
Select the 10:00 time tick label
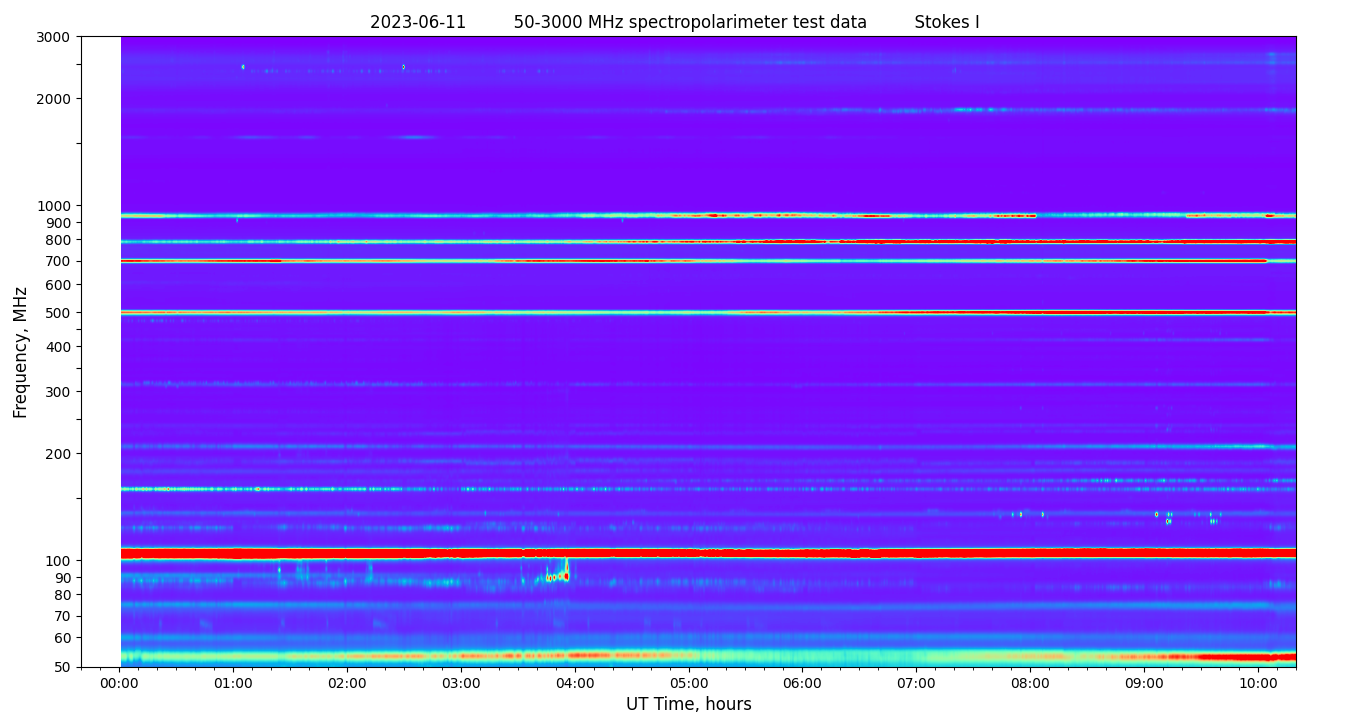click(x=1257, y=684)
